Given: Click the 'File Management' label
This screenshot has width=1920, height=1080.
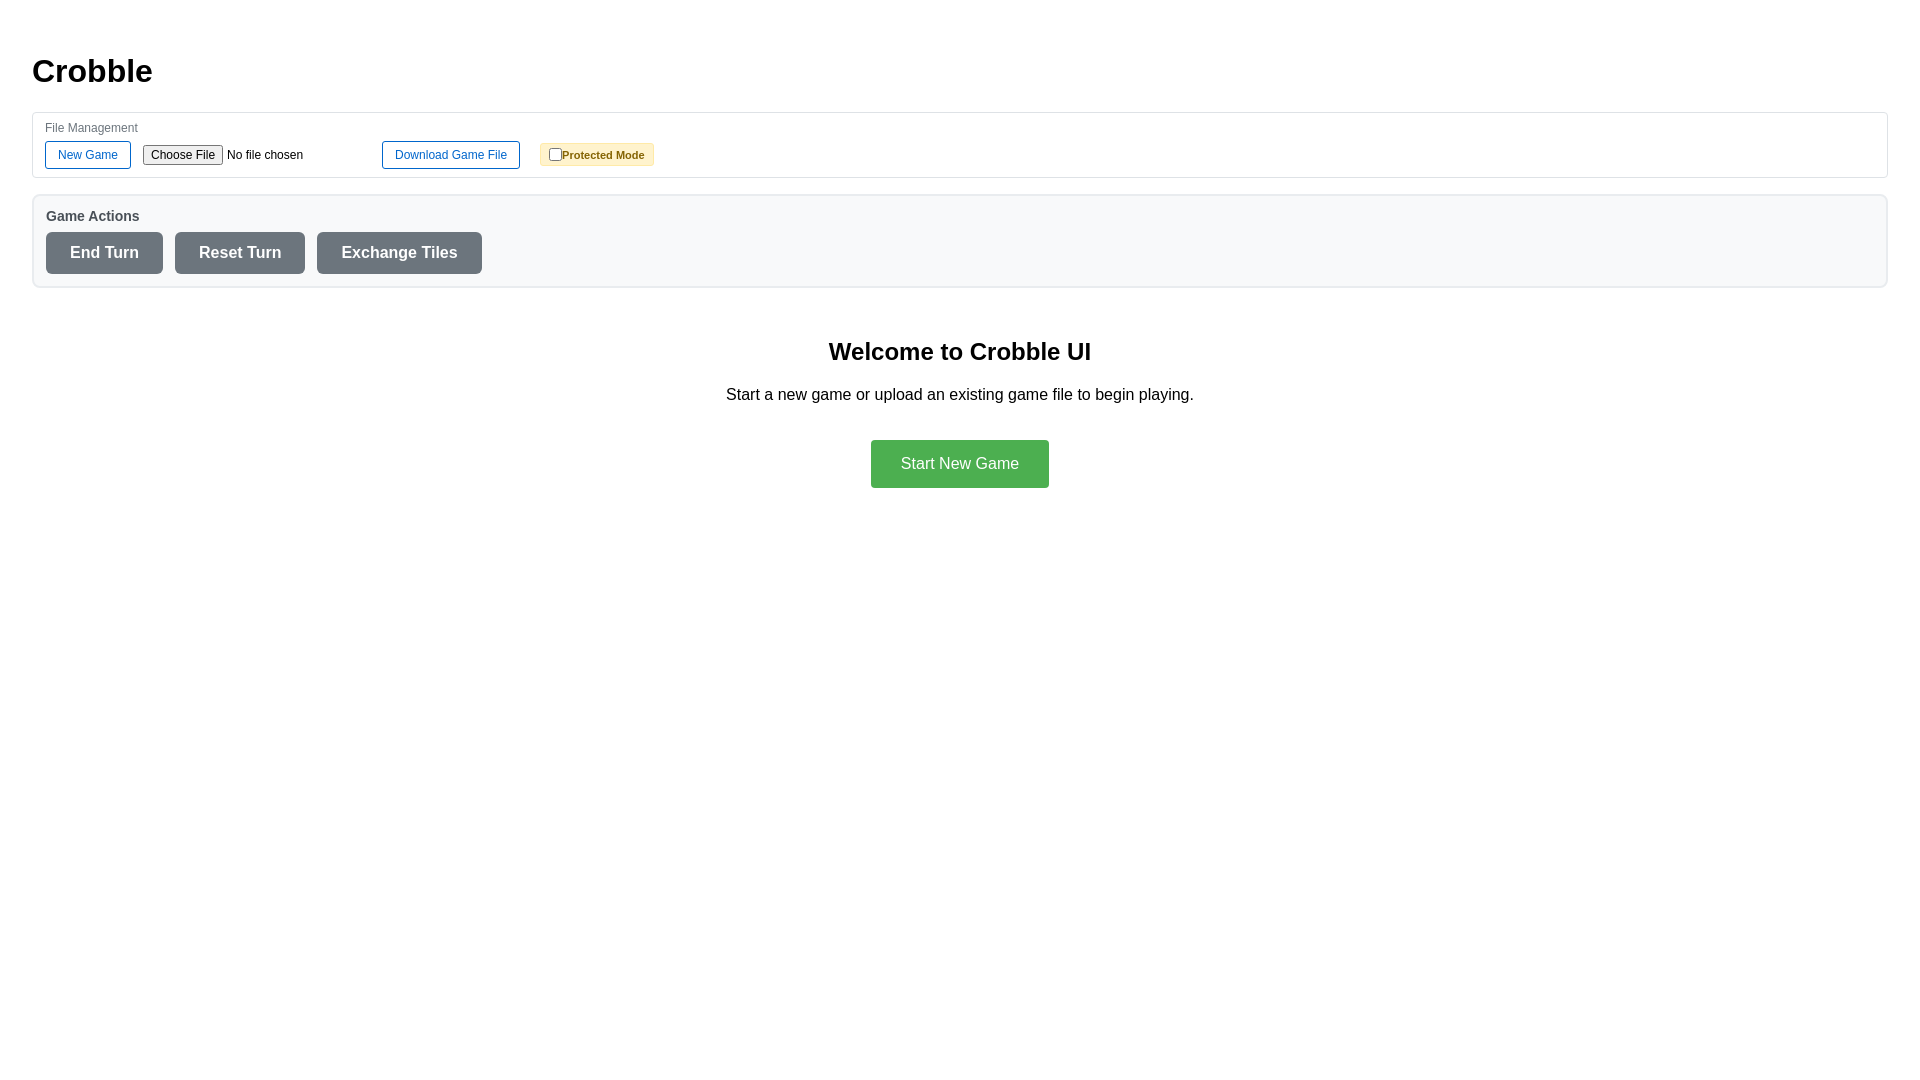Looking at the screenshot, I should tap(91, 128).
